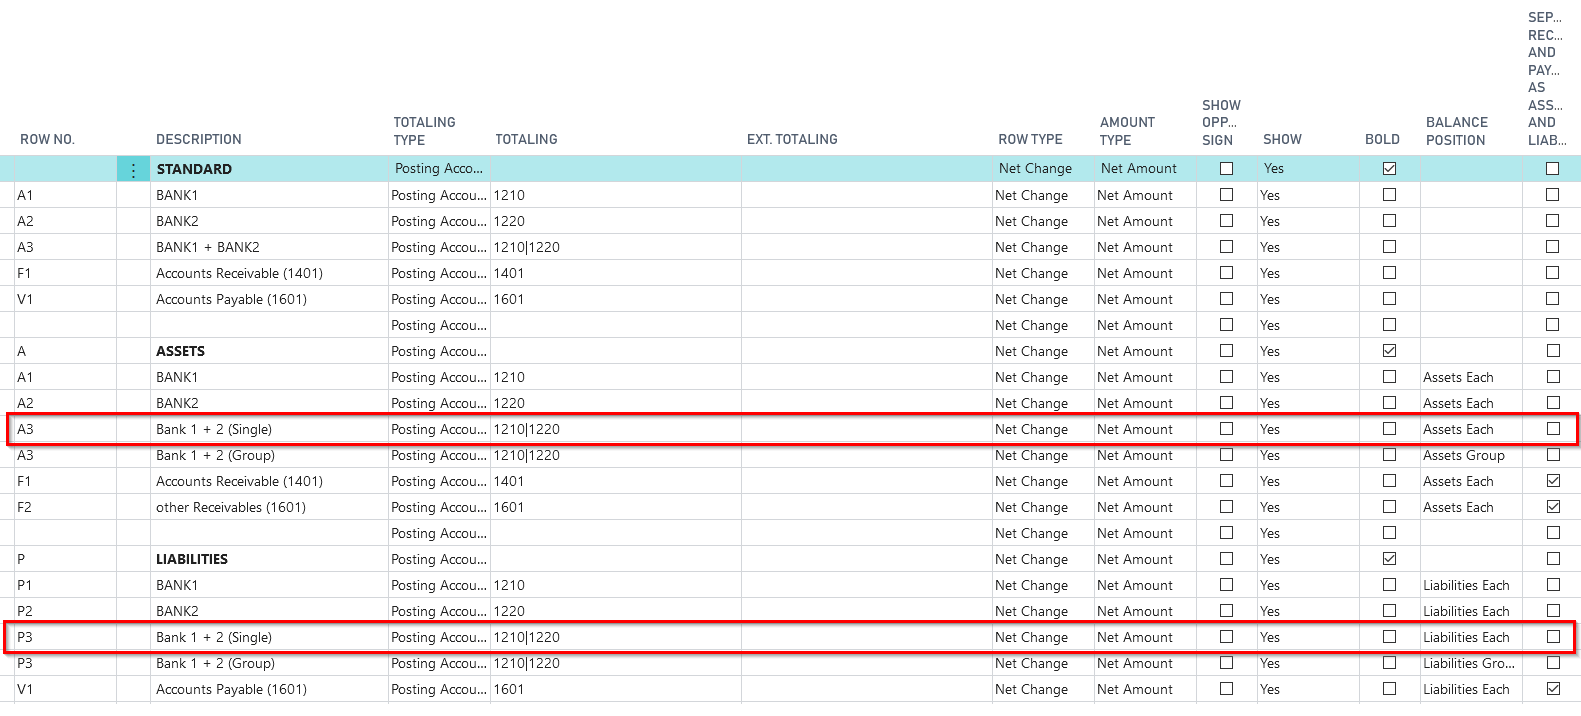
Task: Open the row options menu for STANDARD
Action: (x=133, y=170)
